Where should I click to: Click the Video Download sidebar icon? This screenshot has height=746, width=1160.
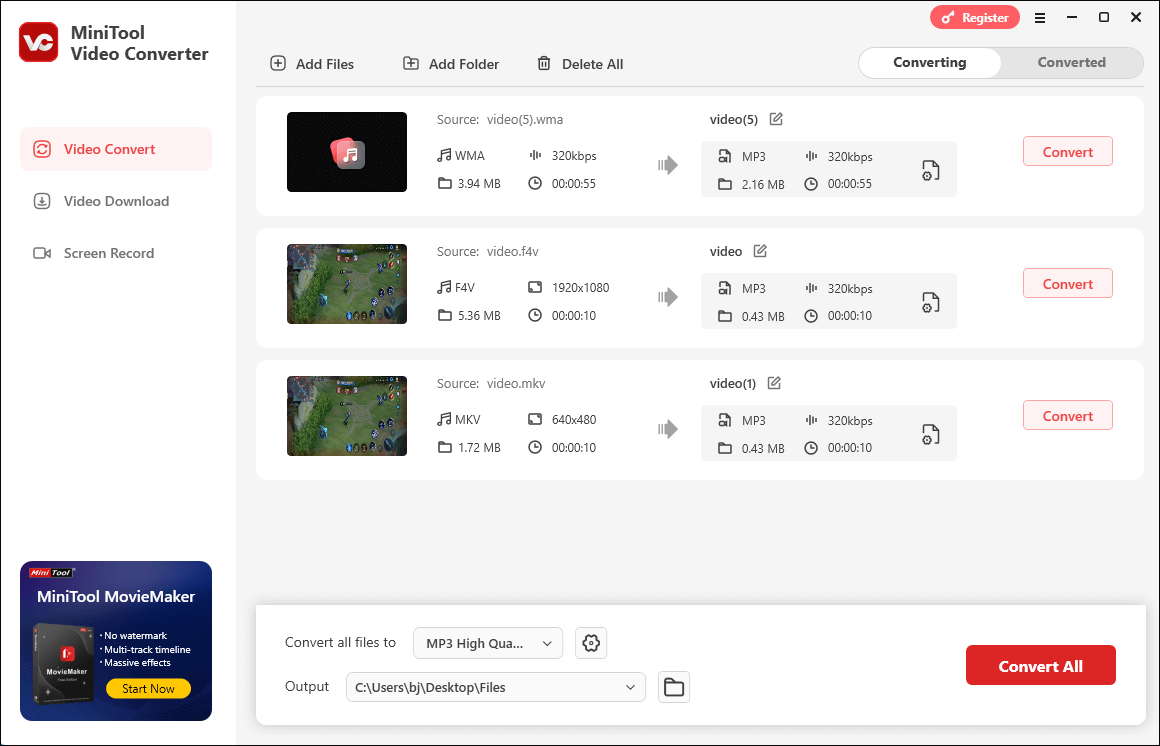tap(42, 201)
